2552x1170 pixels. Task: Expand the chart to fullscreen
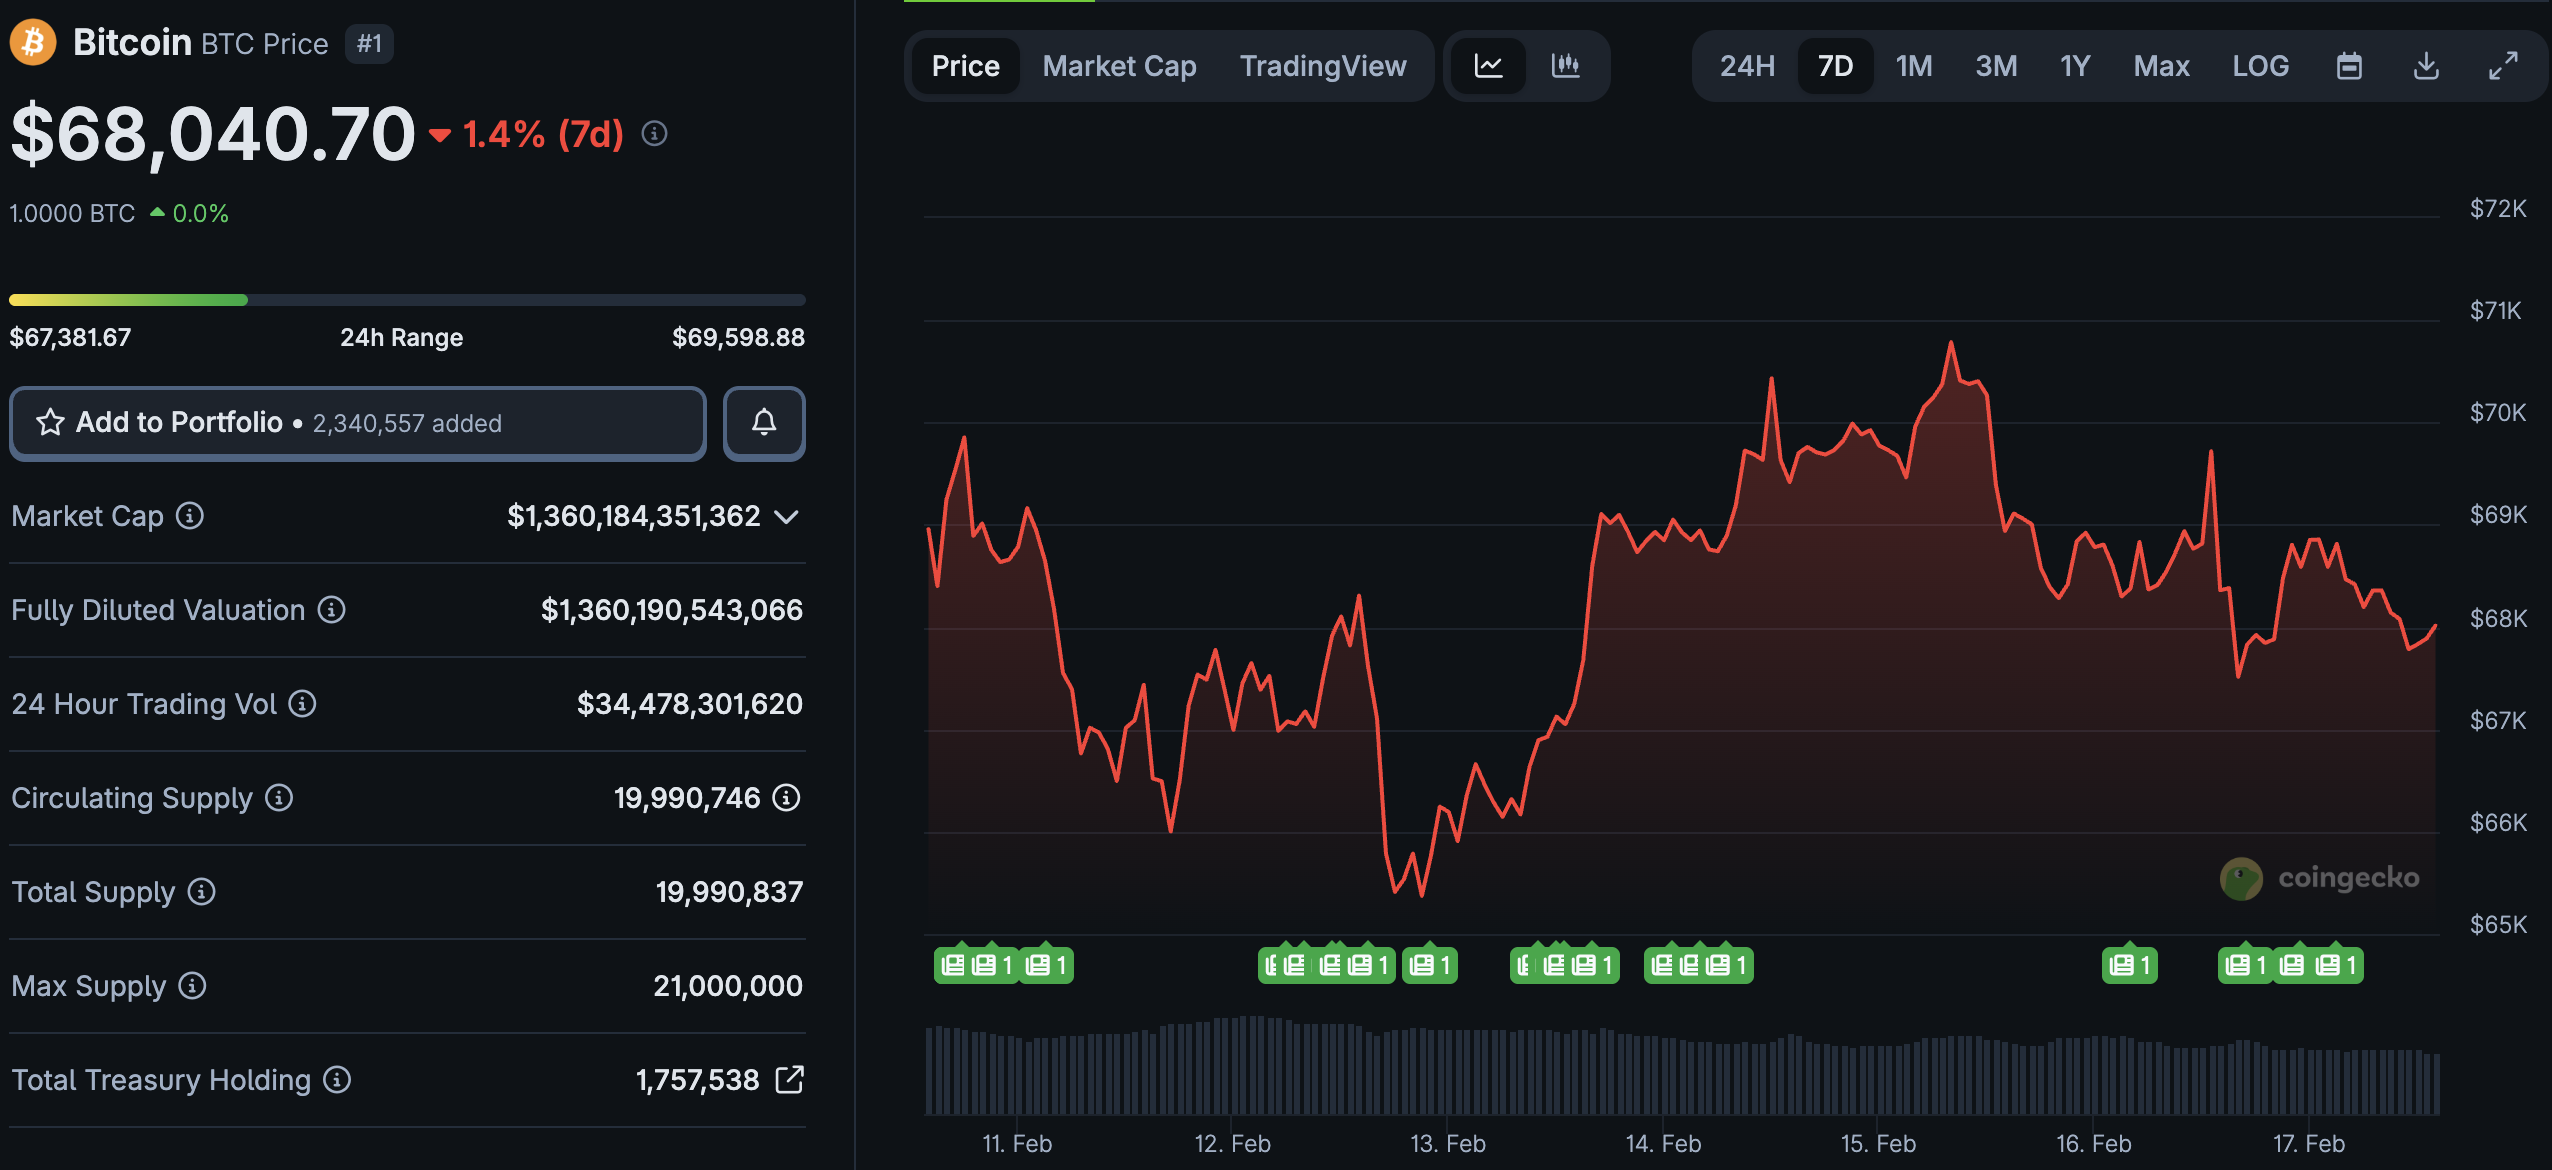2503,66
